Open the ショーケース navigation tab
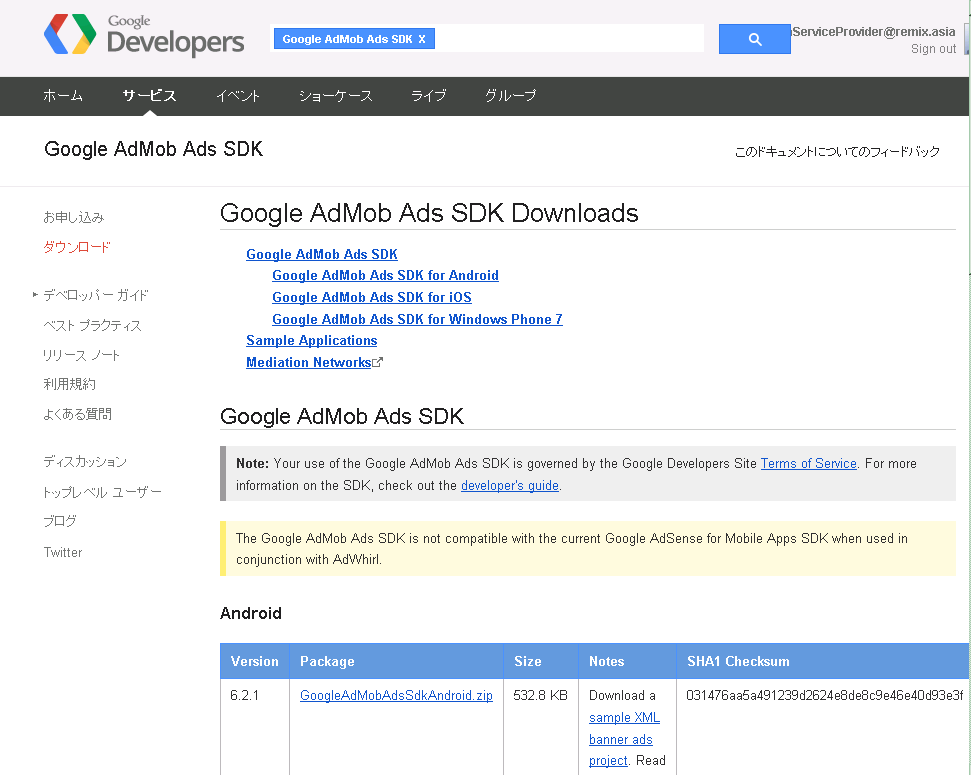The image size is (971, 775). coord(336,95)
